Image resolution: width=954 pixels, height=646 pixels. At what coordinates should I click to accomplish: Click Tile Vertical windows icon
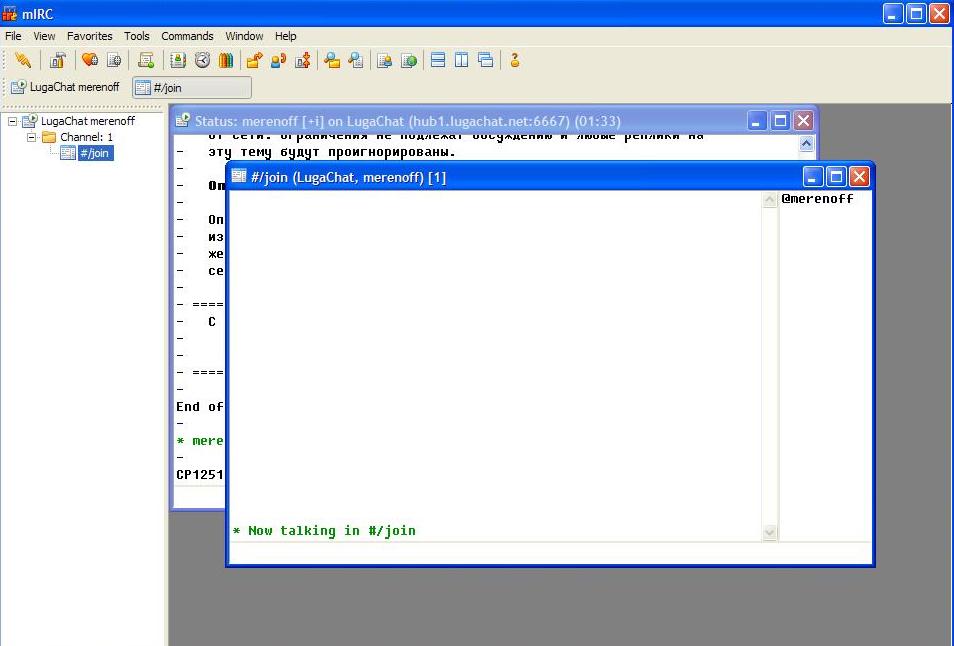462,60
